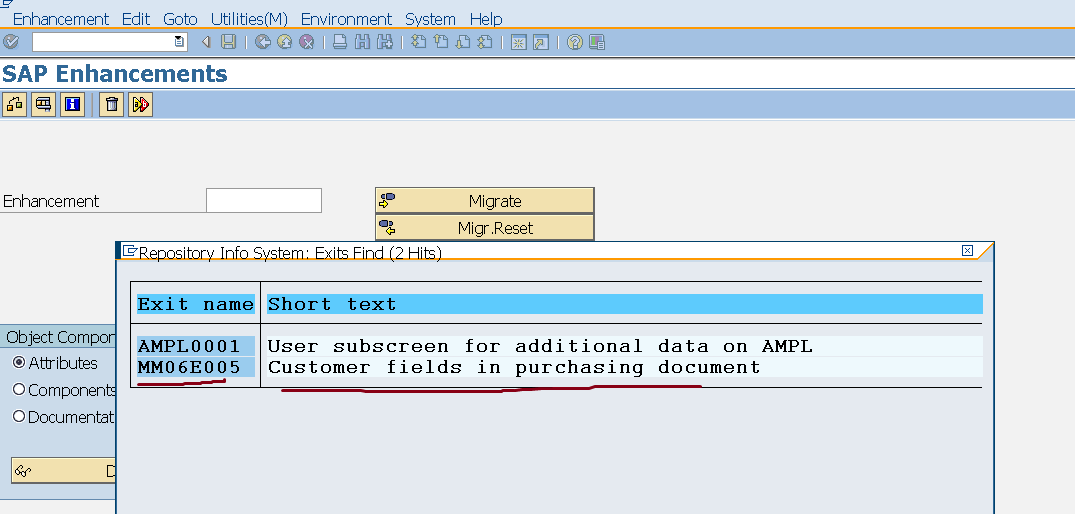Open the Enhancement menu

[x=61, y=19]
